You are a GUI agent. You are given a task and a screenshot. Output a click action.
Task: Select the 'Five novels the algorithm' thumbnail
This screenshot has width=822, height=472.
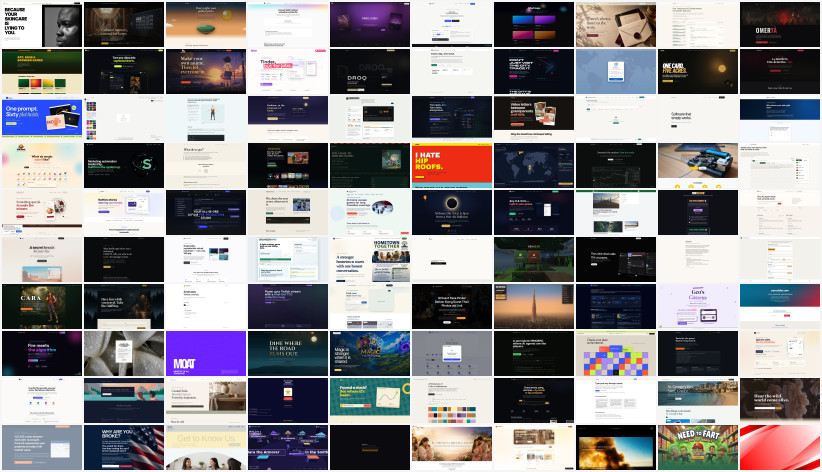point(42,353)
